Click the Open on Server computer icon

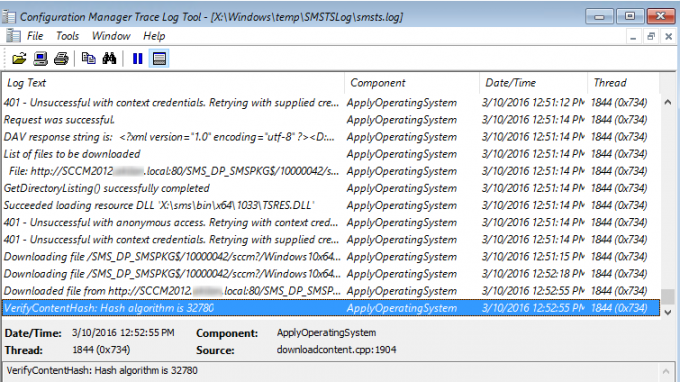tap(40, 59)
